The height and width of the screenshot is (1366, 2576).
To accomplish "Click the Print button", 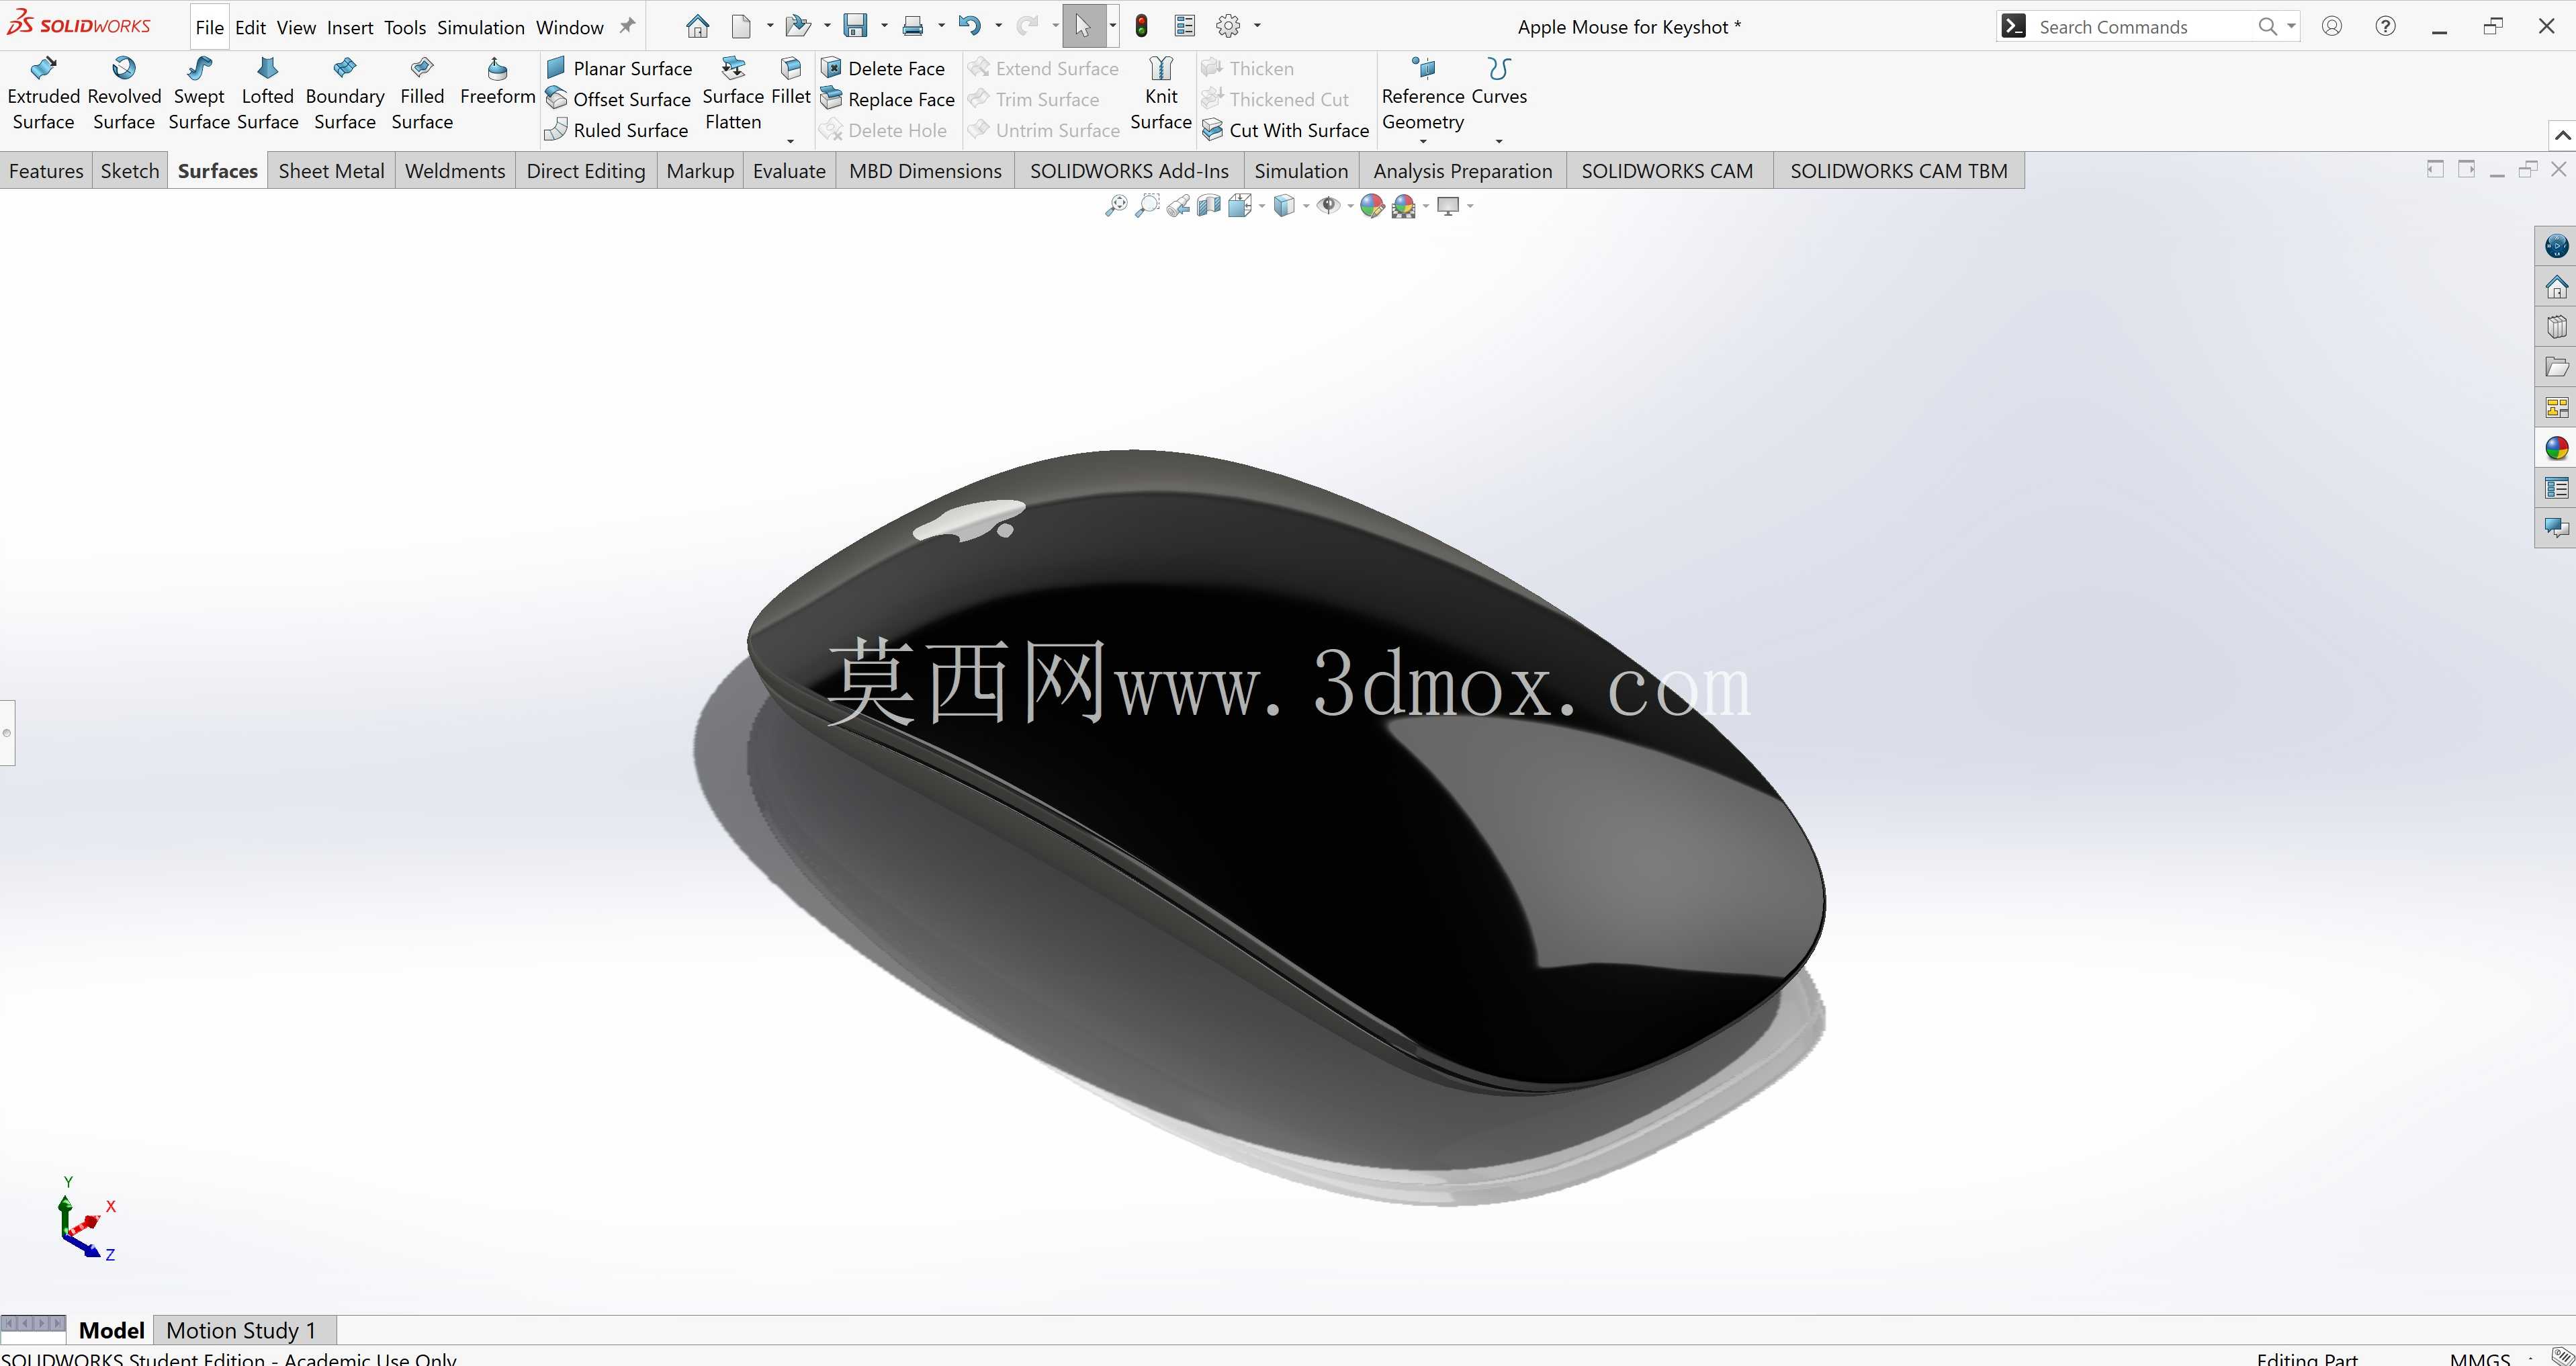I will [x=912, y=26].
